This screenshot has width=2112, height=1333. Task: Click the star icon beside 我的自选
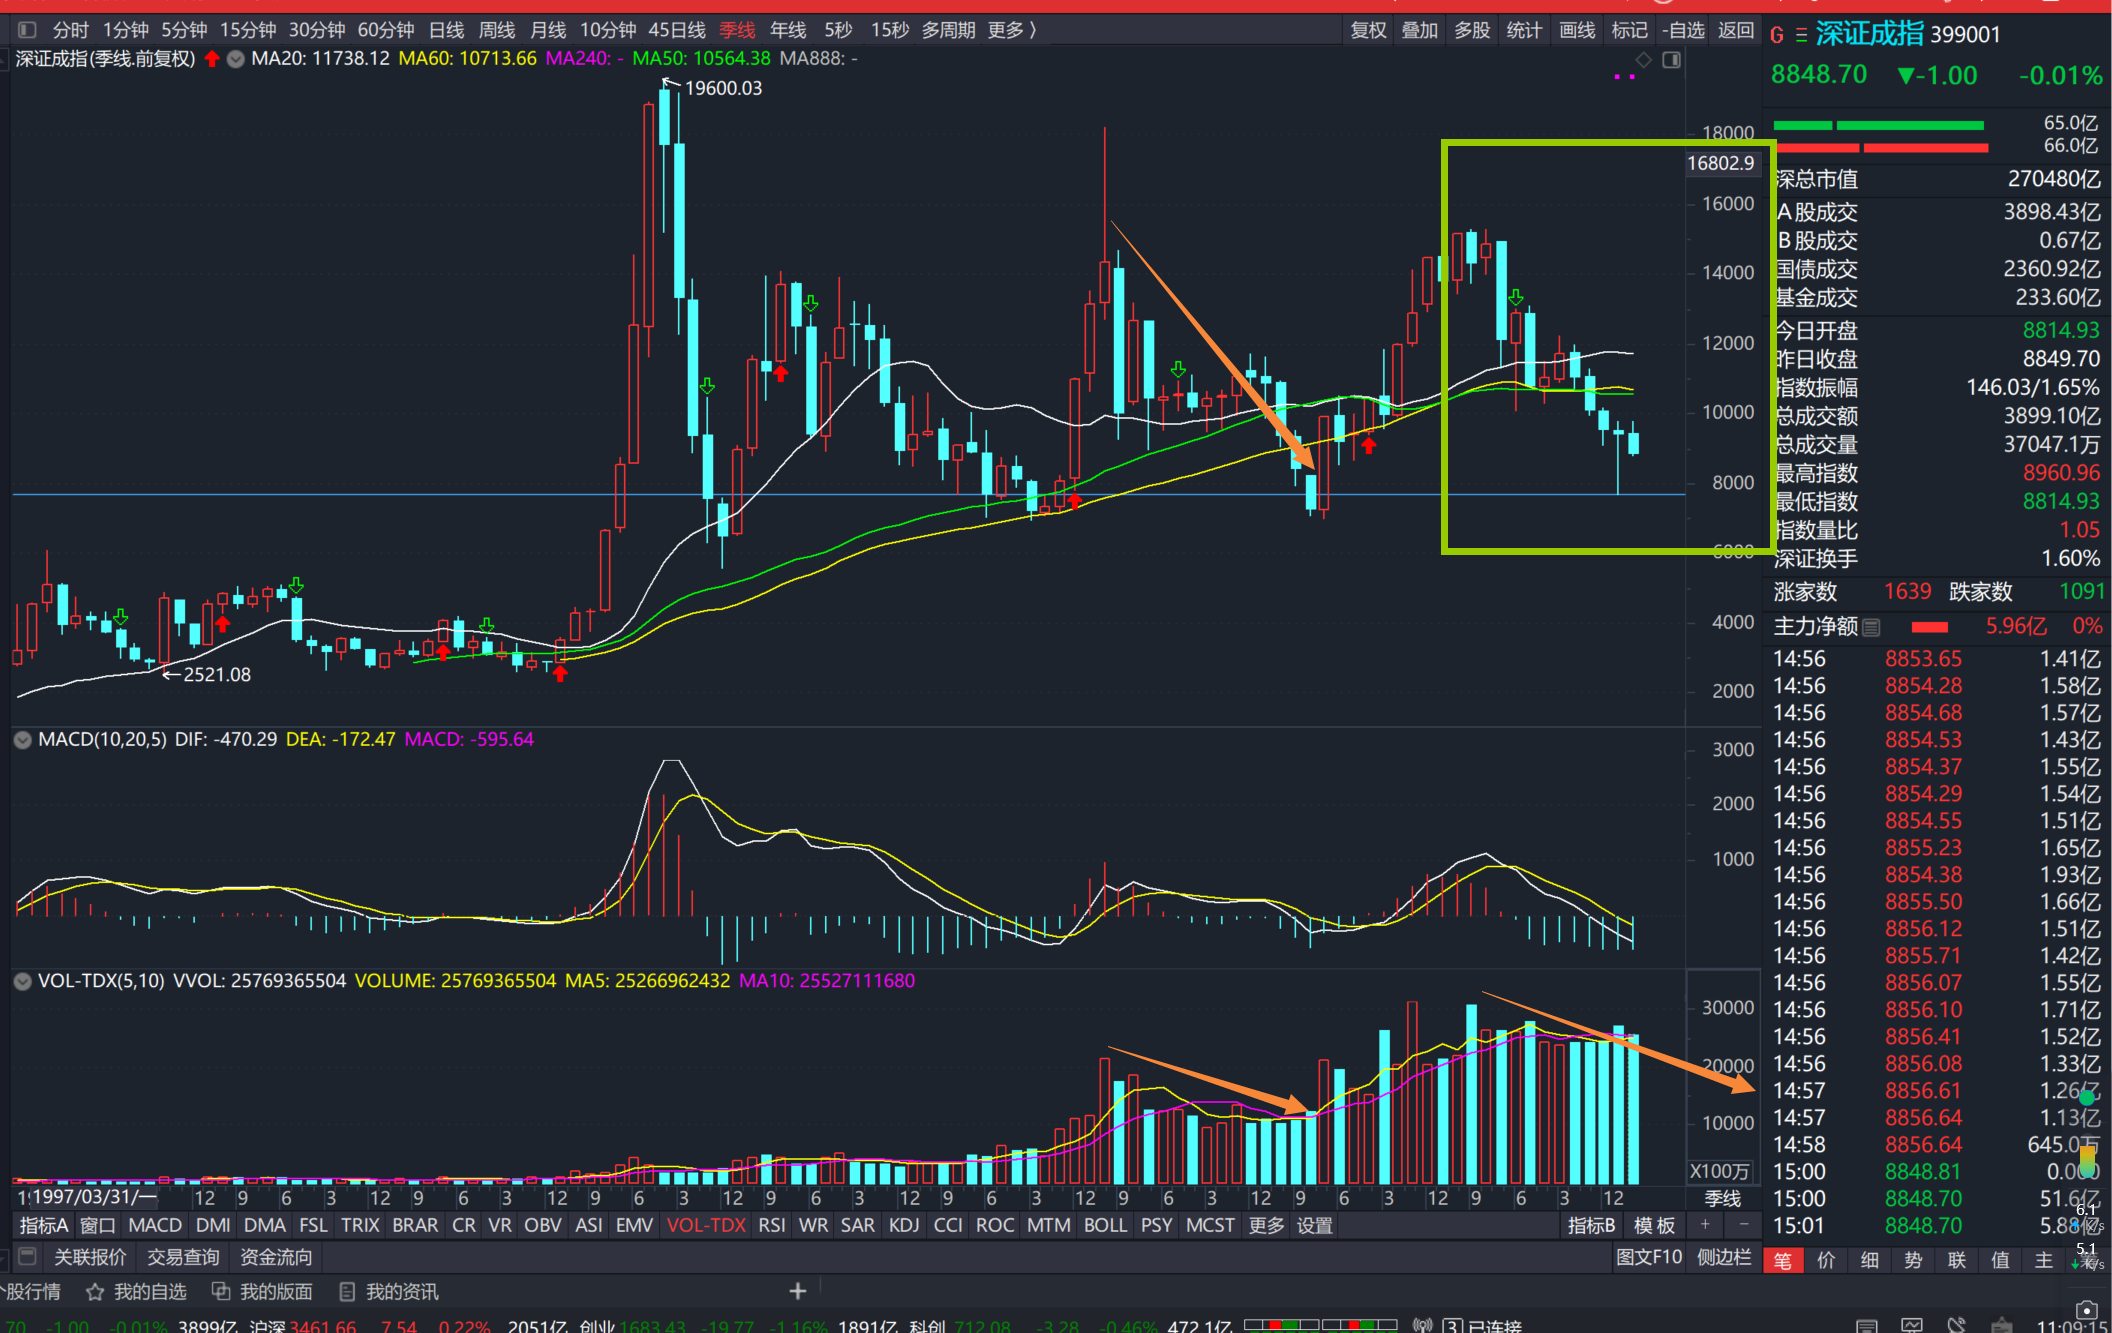(x=95, y=1292)
